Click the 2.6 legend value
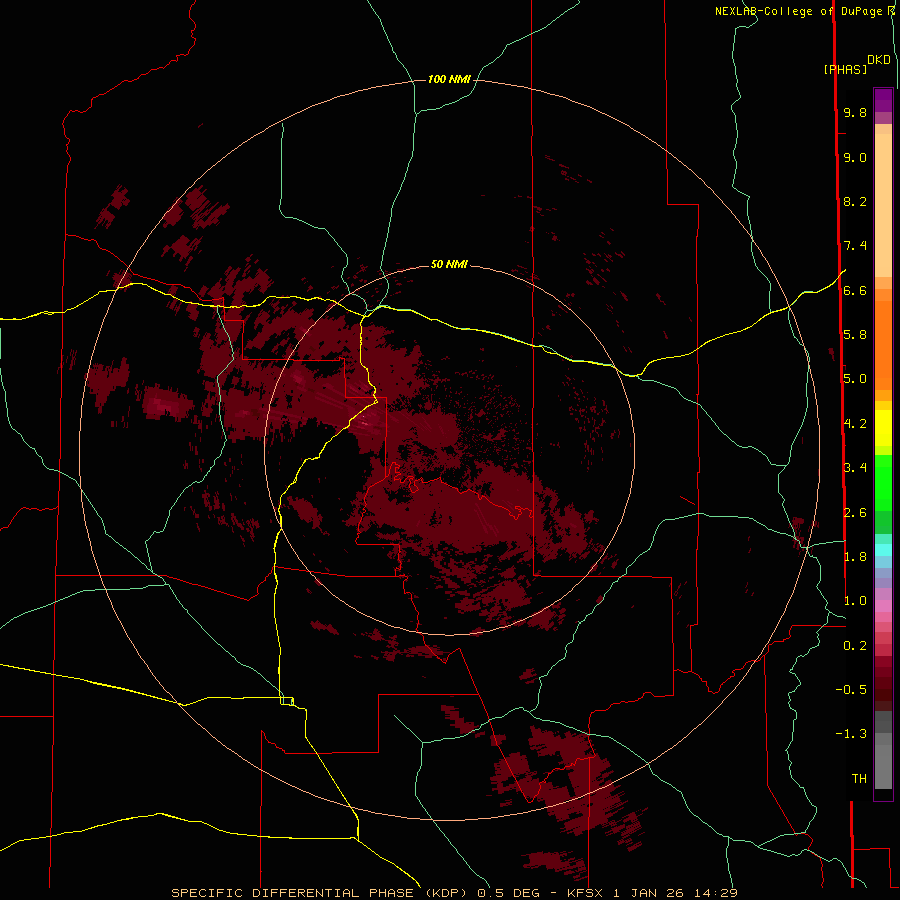The height and width of the screenshot is (900, 900). 855,512
